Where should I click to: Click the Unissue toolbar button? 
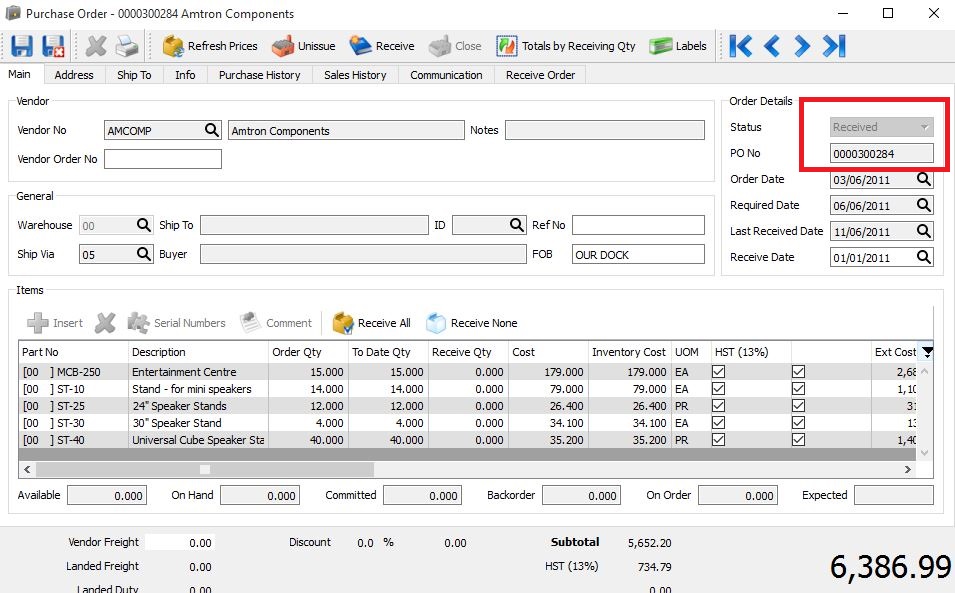tap(303, 46)
